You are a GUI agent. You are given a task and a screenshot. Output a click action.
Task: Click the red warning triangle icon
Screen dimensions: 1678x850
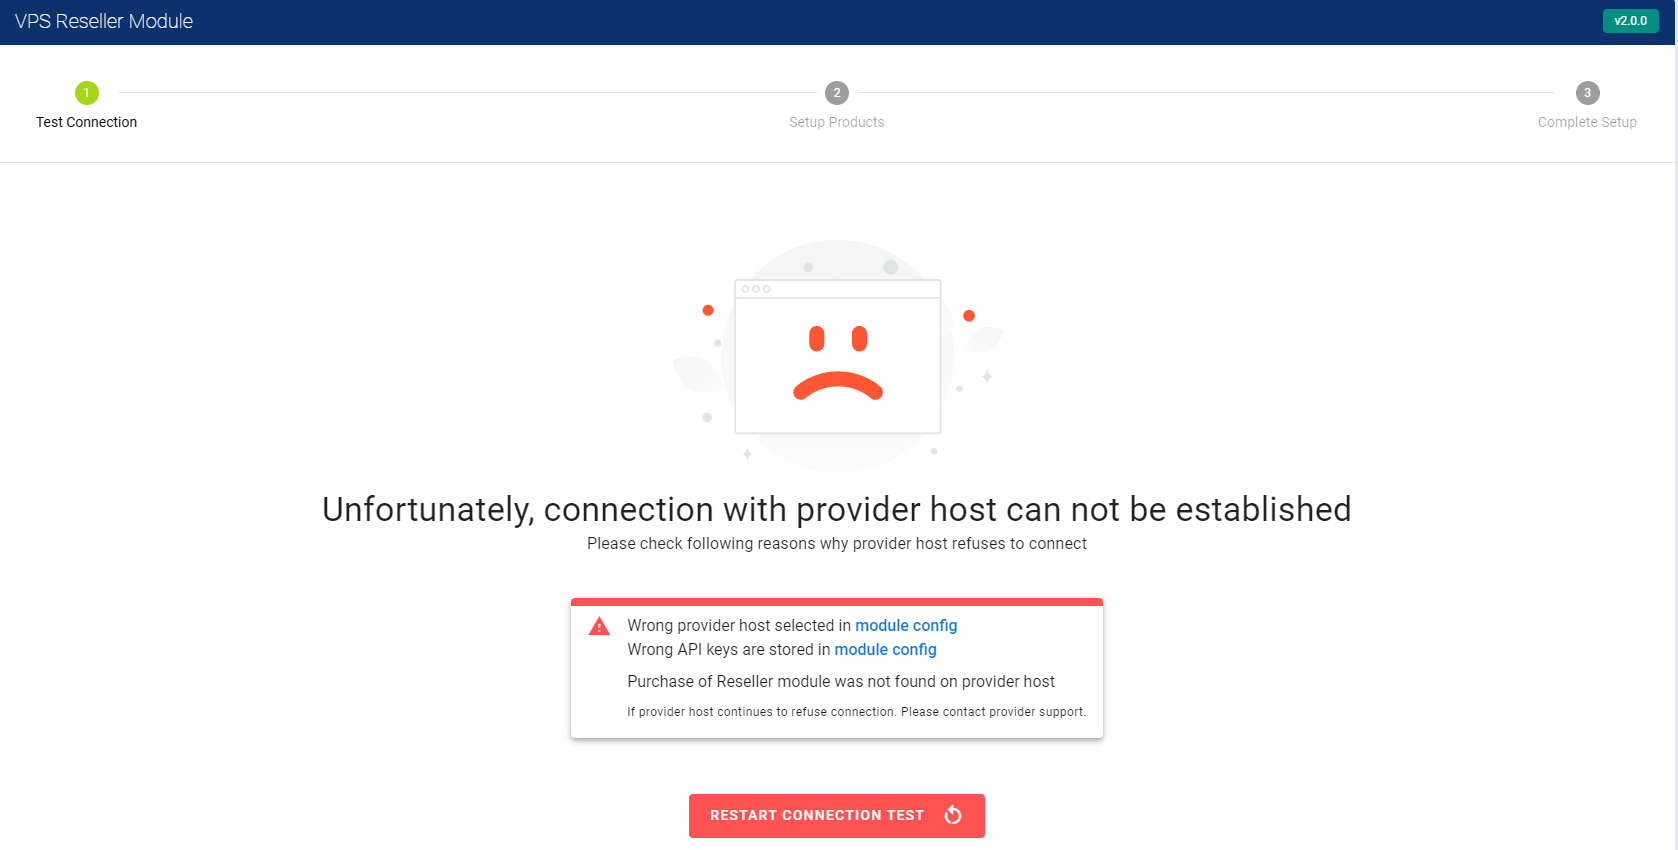pyautogui.click(x=599, y=627)
